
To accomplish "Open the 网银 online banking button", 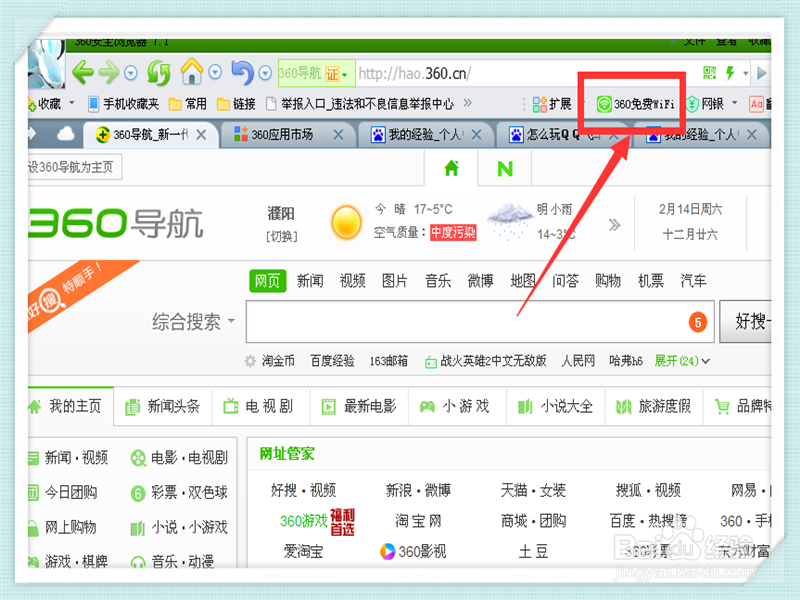I will tap(705, 104).
